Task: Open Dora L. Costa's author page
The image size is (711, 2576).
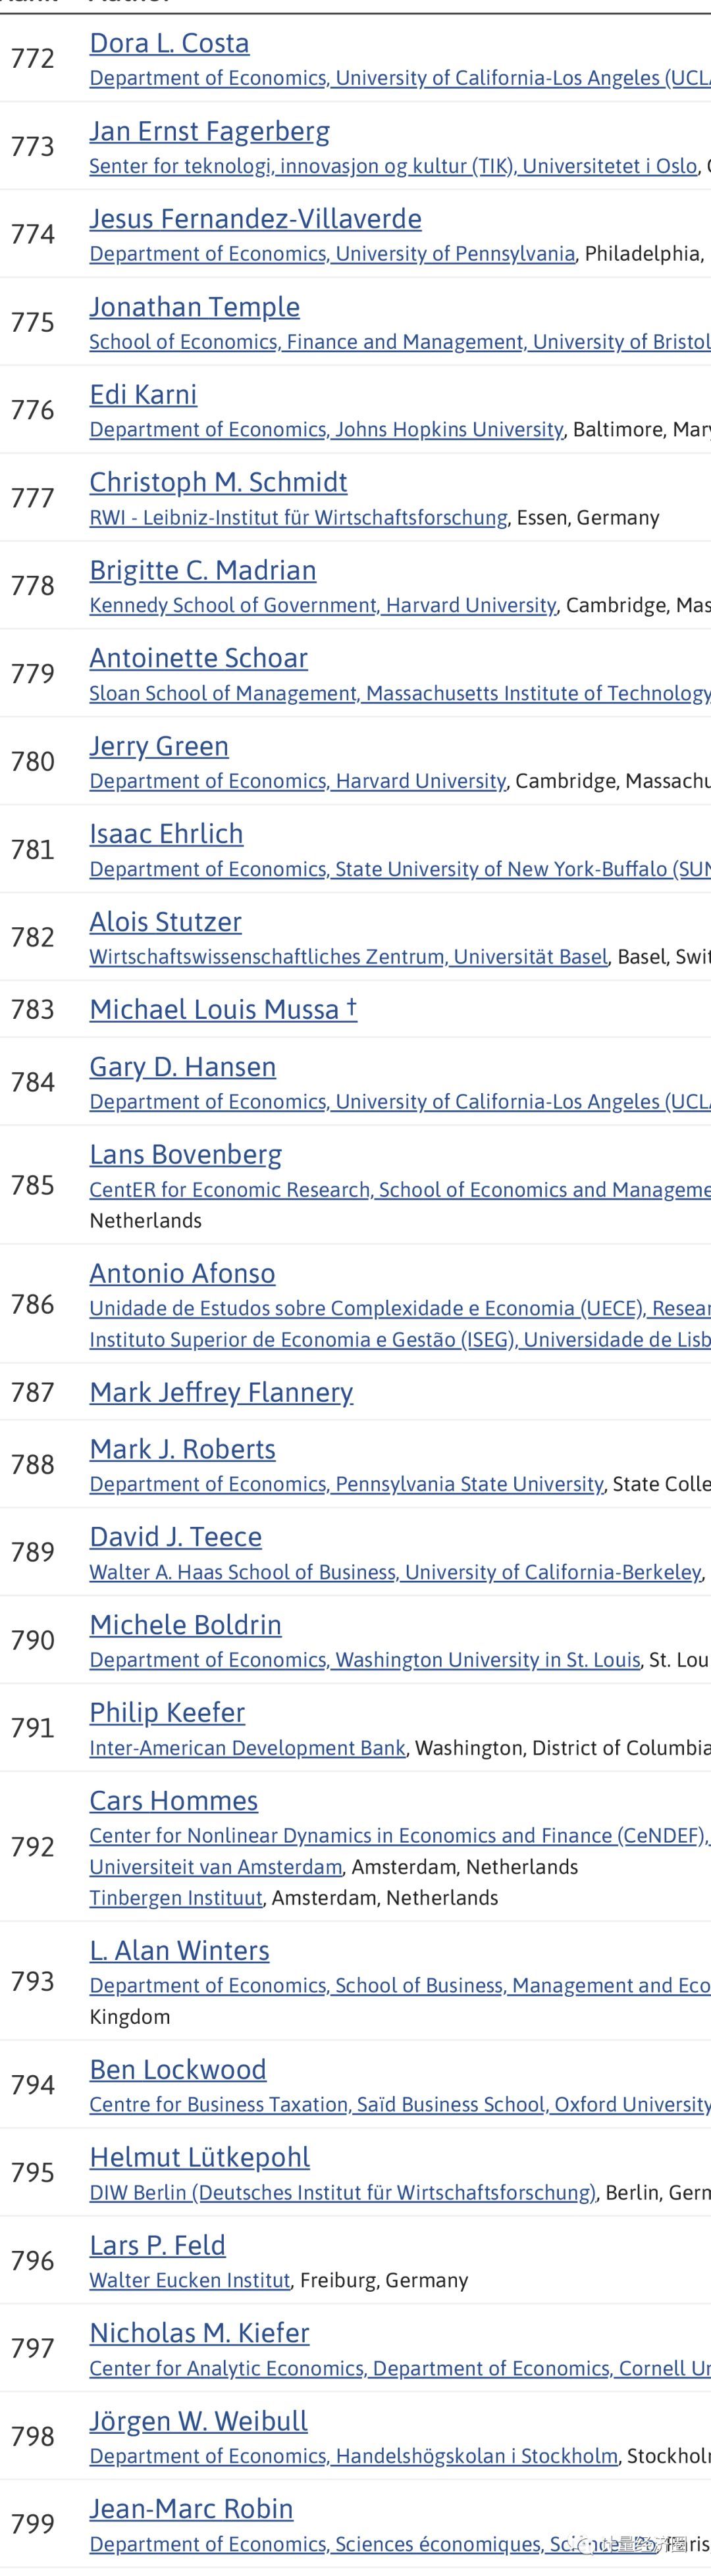Action: (169, 43)
